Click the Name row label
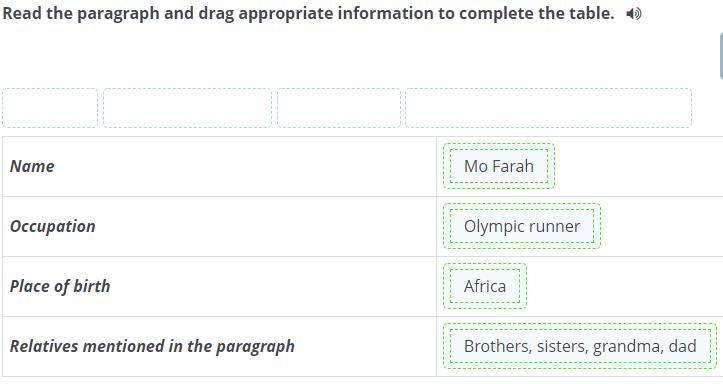The height and width of the screenshot is (384, 723). pos(32,166)
